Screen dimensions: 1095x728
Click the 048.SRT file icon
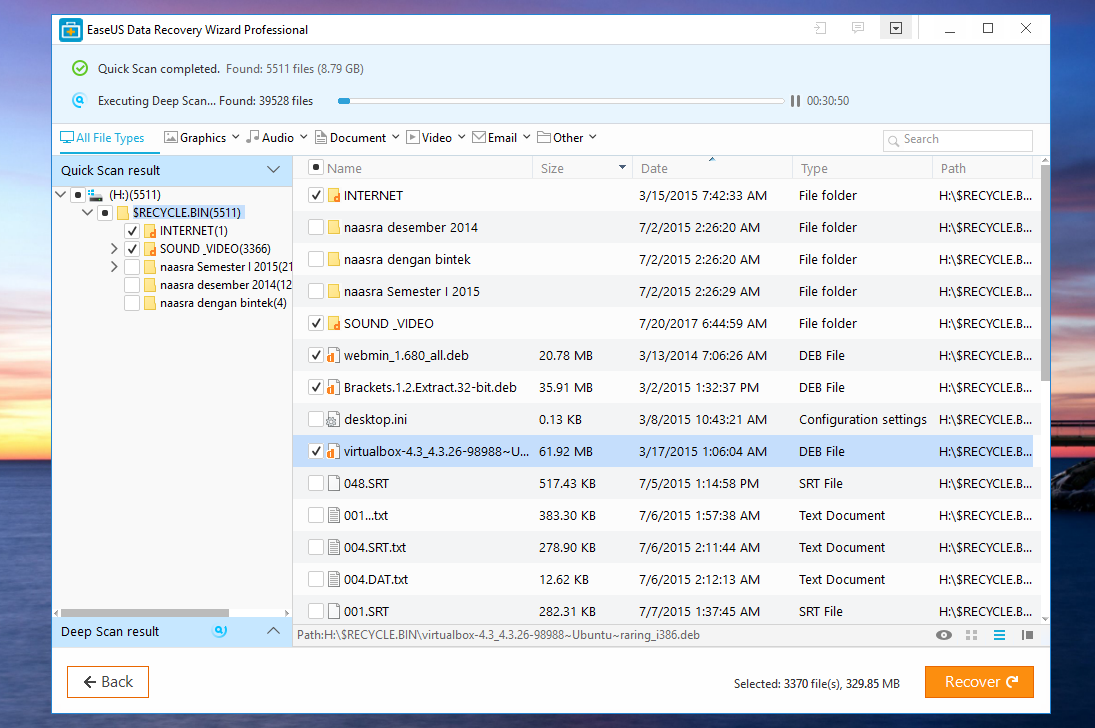coord(333,483)
